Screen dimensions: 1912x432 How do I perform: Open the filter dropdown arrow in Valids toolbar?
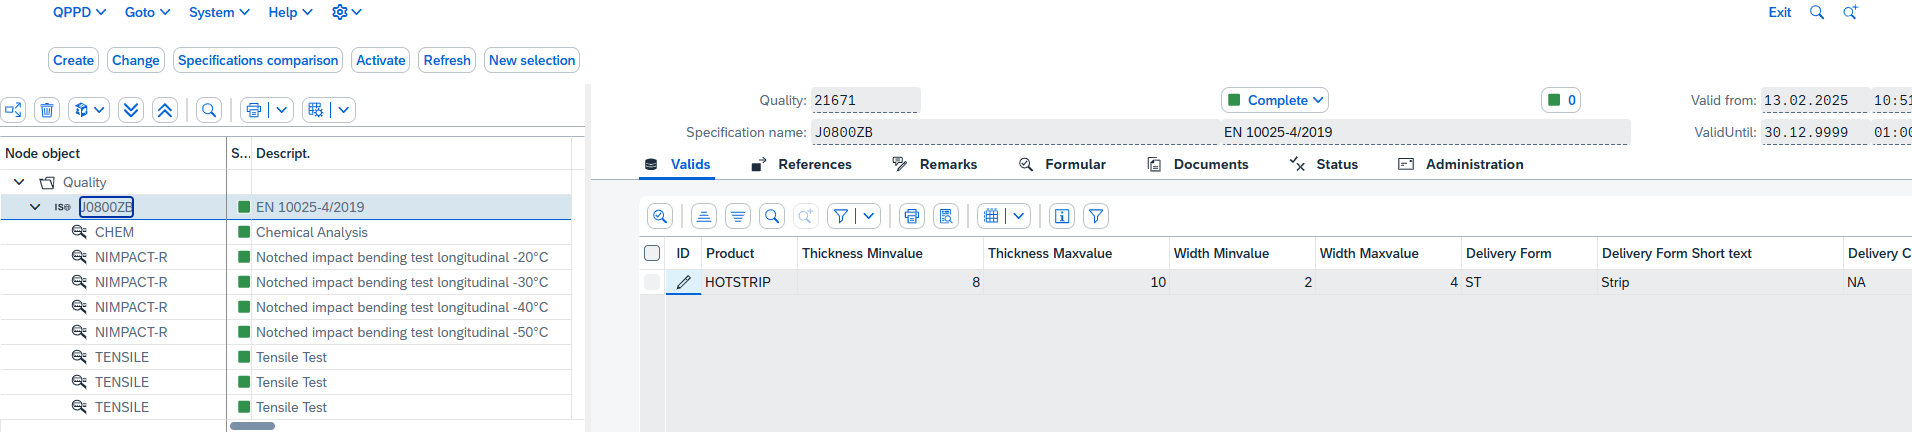pos(869,216)
